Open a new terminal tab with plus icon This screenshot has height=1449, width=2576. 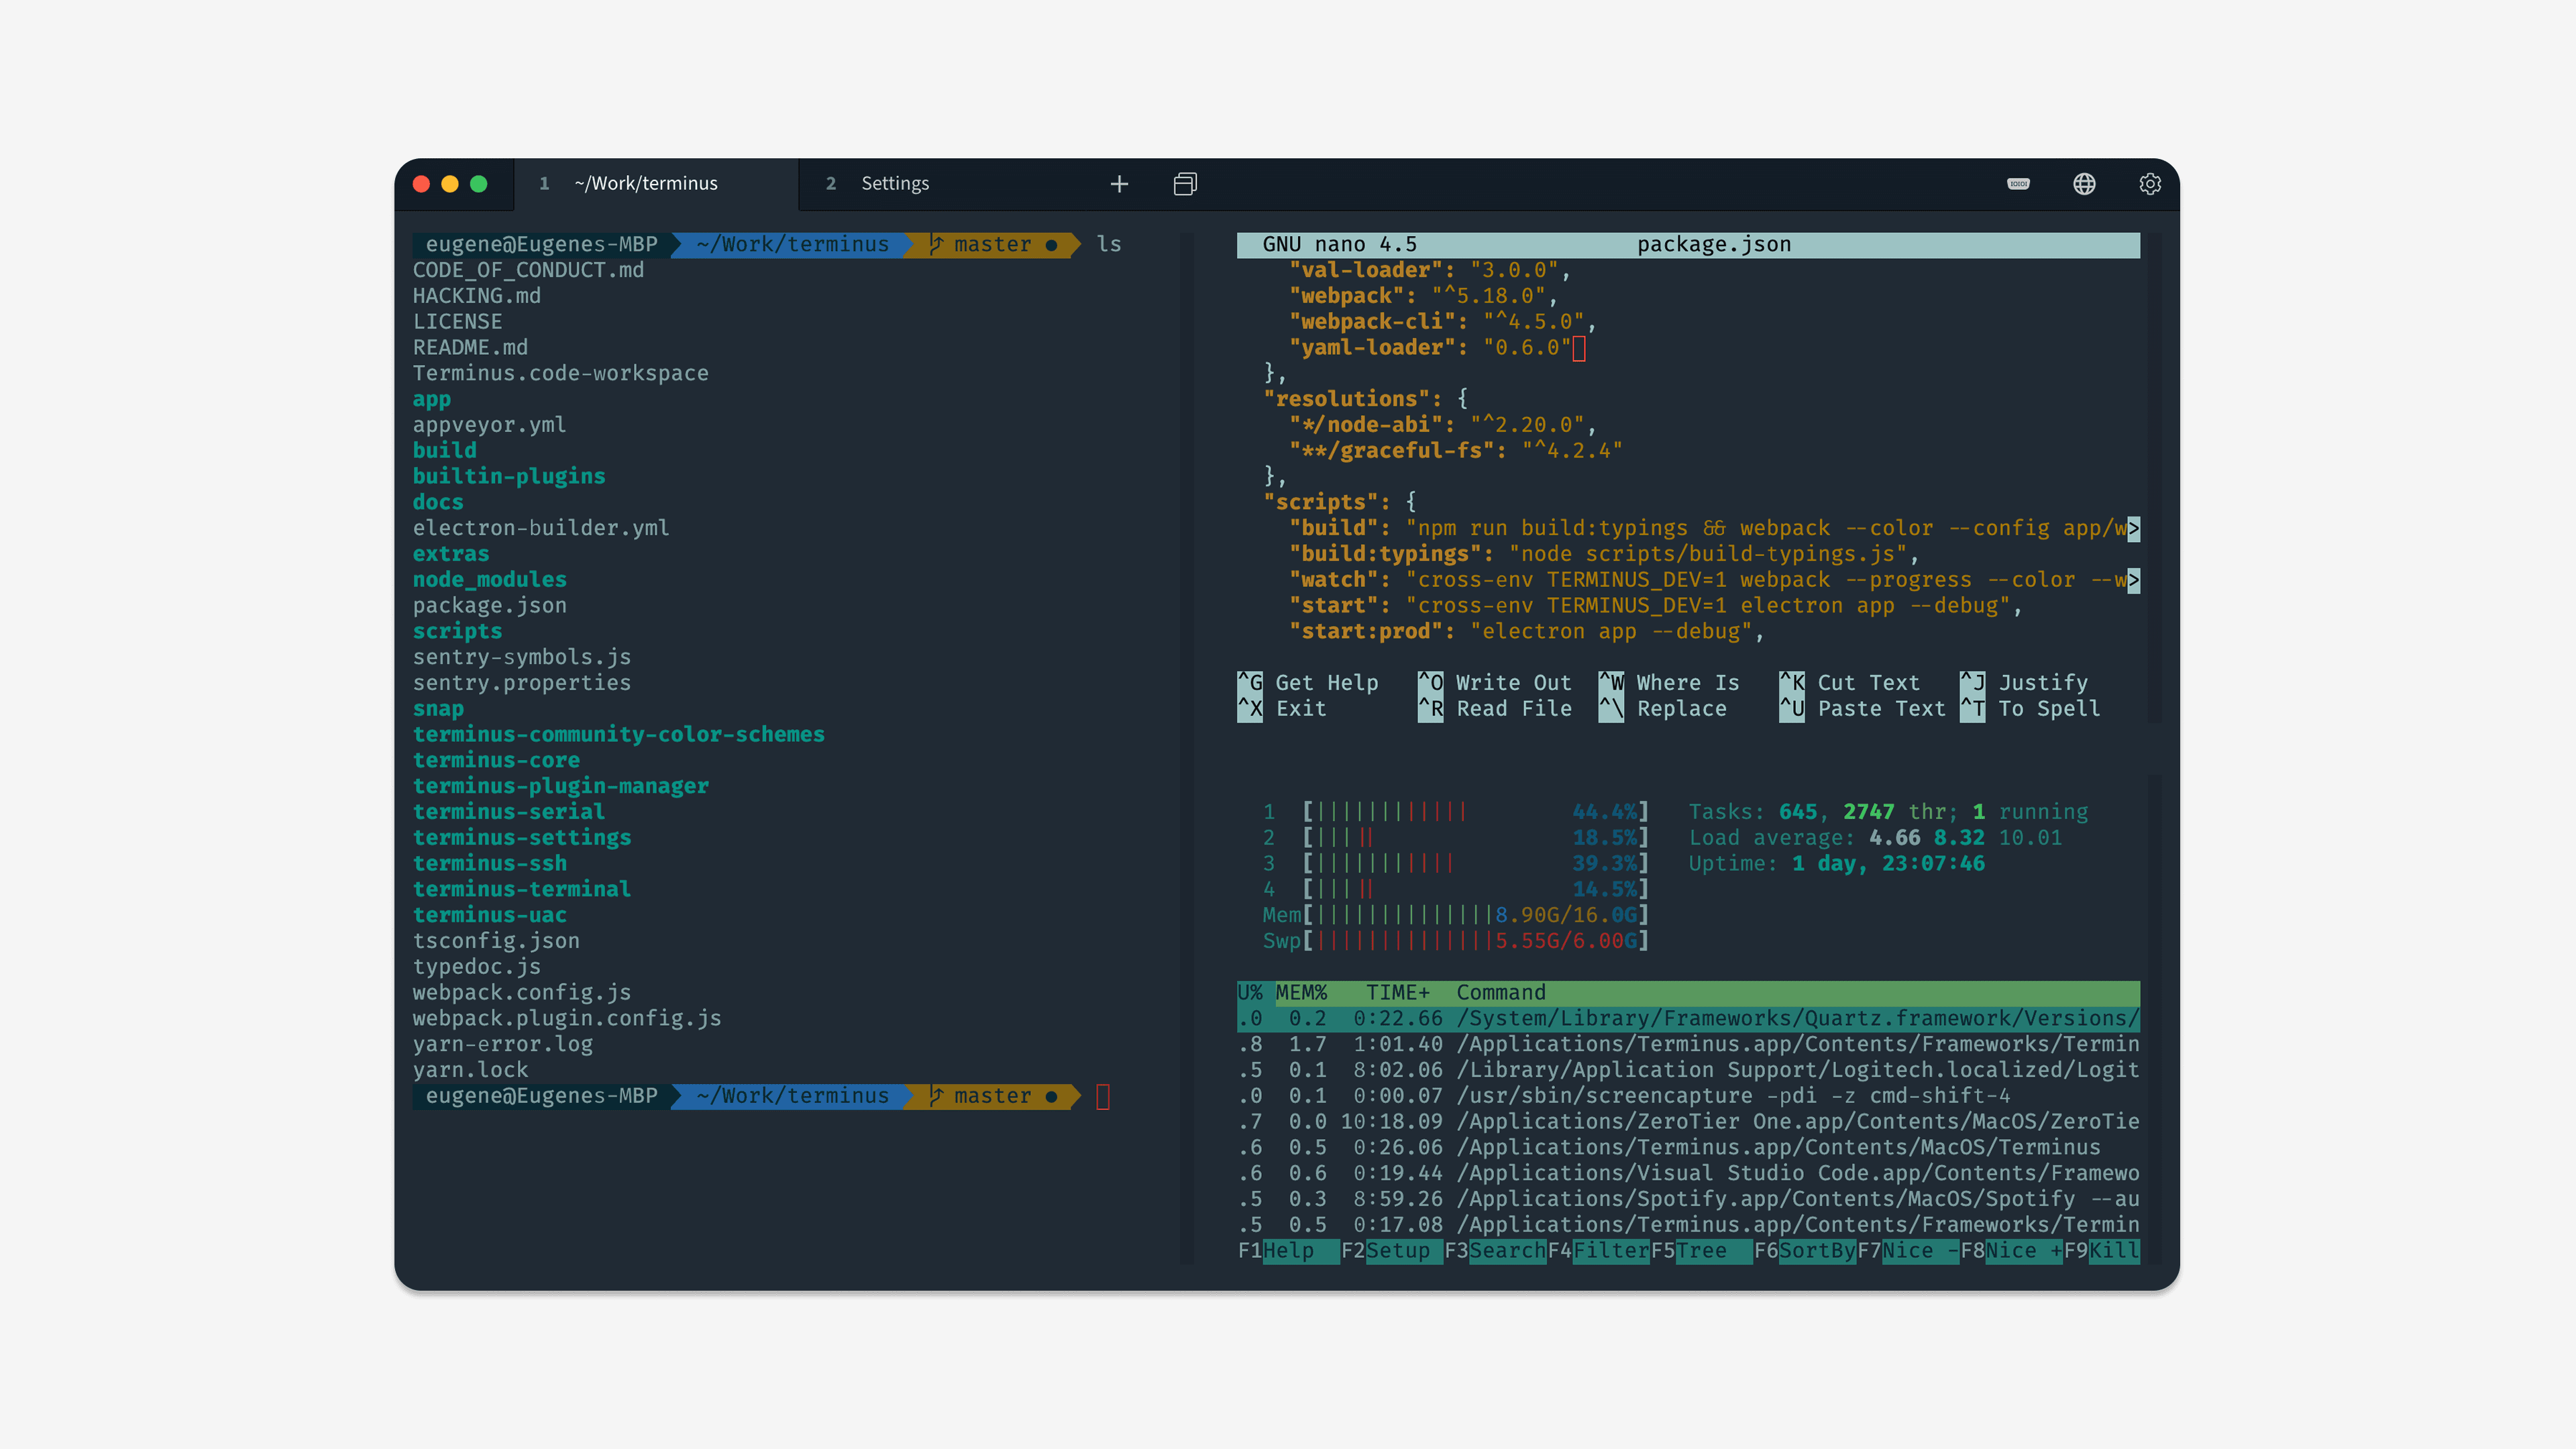[x=1119, y=184]
